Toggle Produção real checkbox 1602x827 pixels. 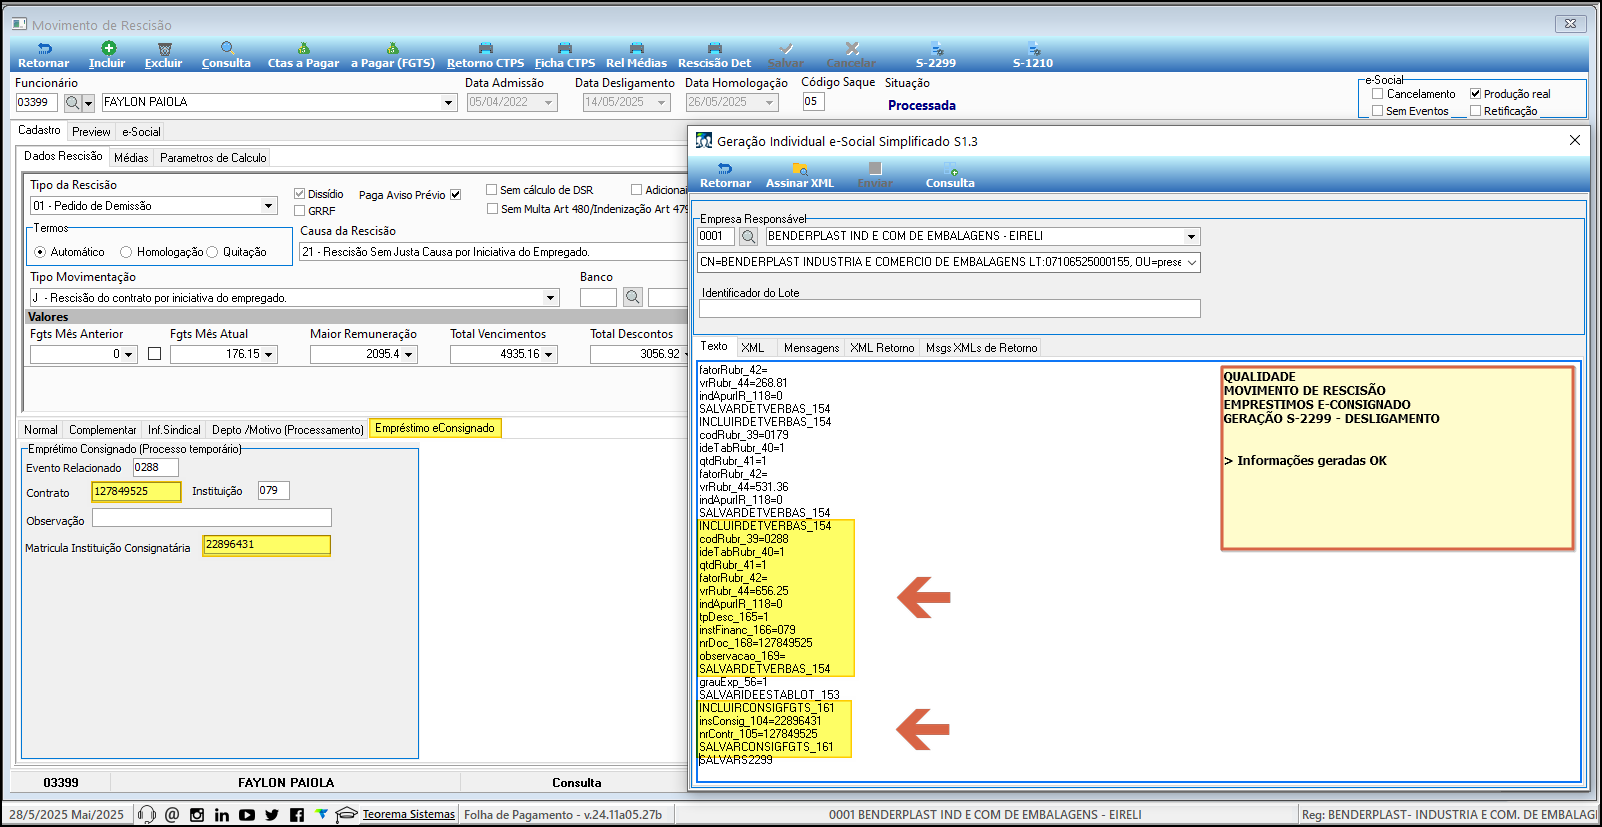[1475, 94]
